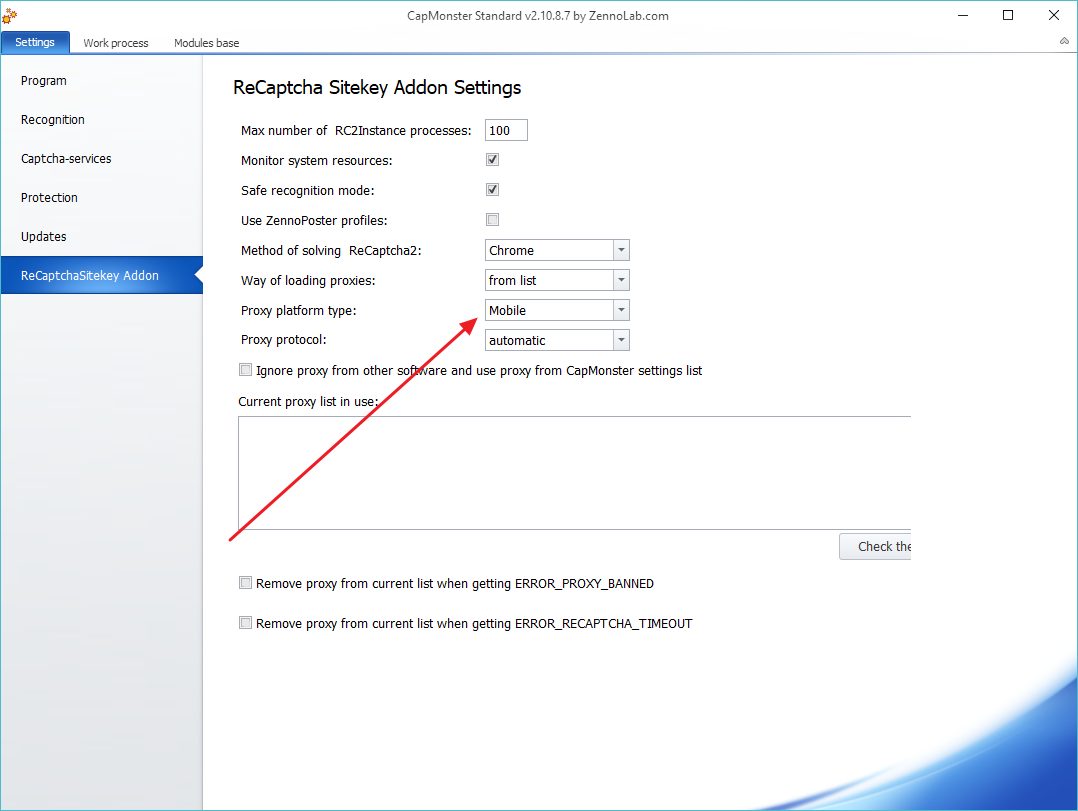Image resolution: width=1078 pixels, height=811 pixels.
Task: Click the 'Proxy protocol:' label
Action: [x=283, y=340]
